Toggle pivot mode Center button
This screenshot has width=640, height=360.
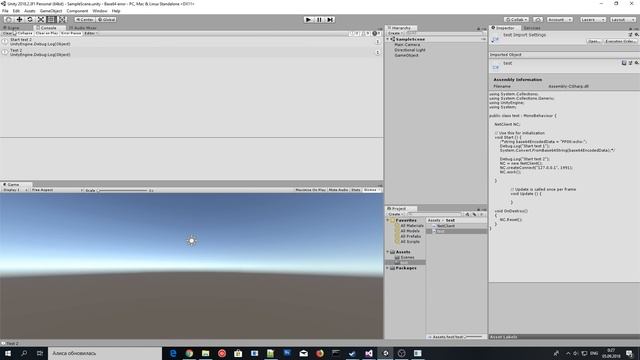(x=85, y=20)
